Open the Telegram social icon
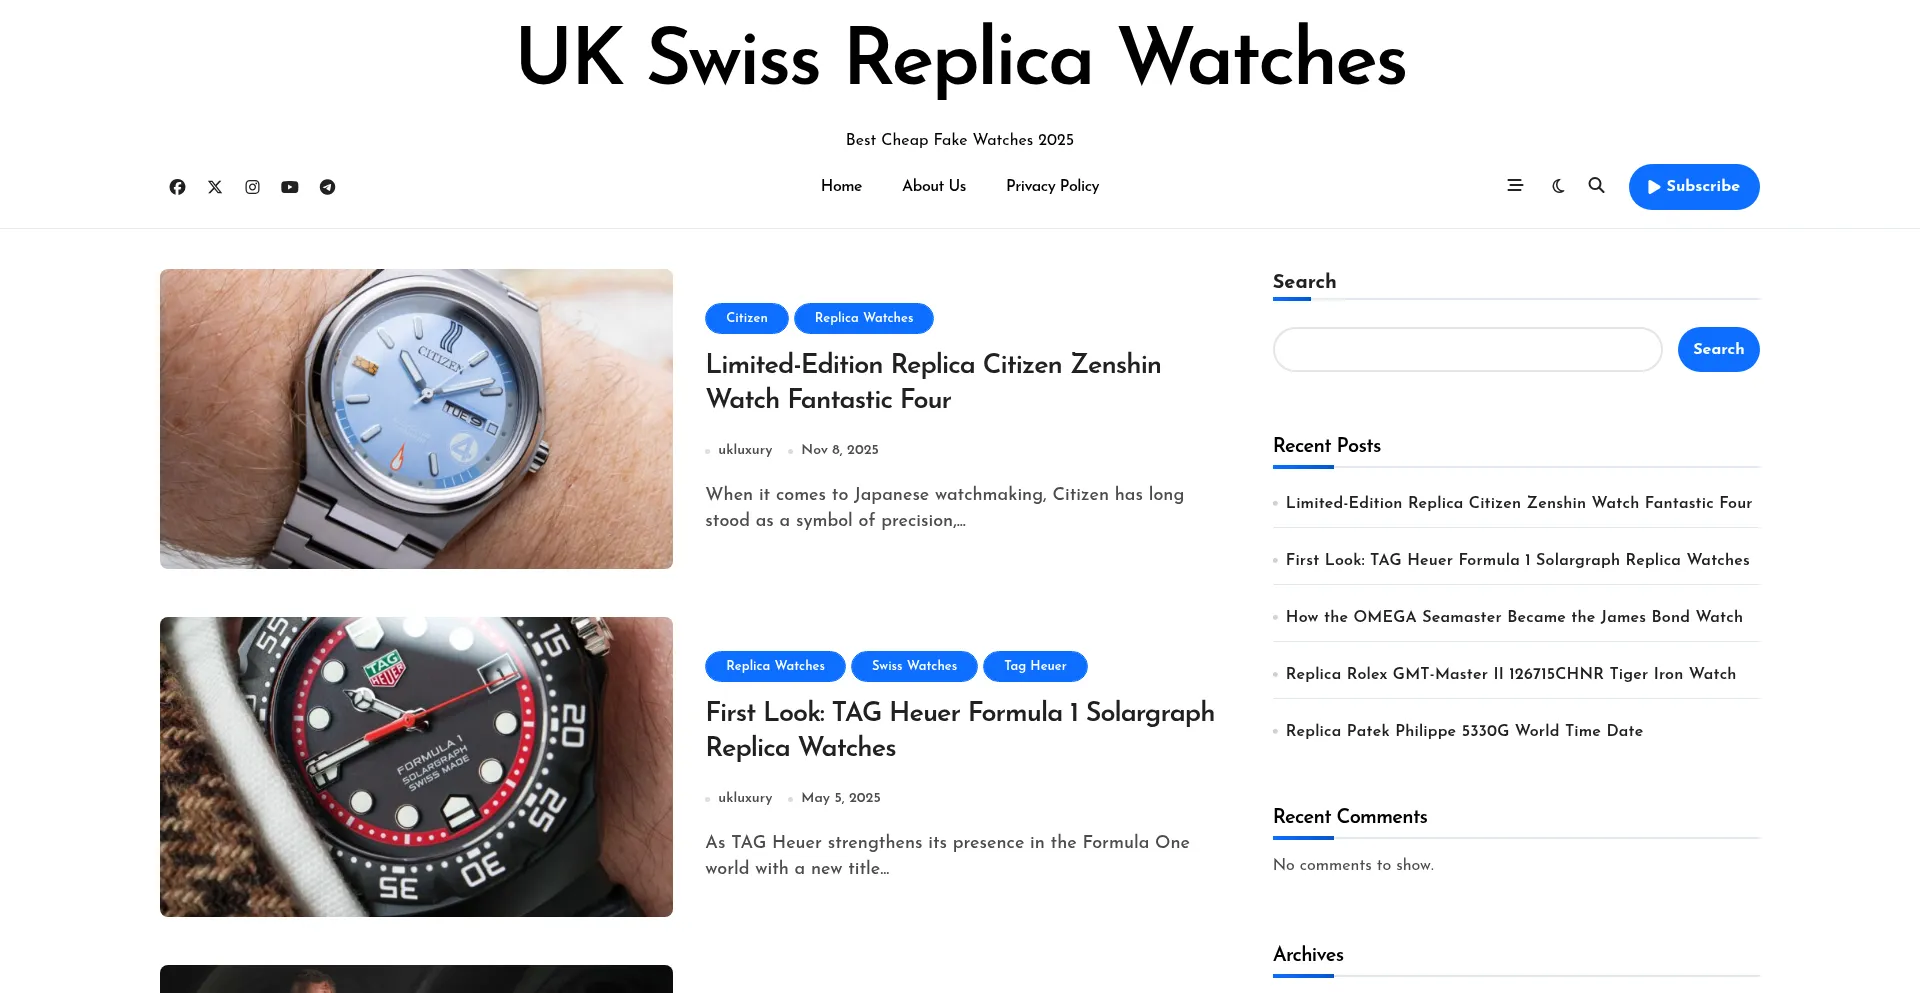1920x993 pixels. click(x=327, y=187)
